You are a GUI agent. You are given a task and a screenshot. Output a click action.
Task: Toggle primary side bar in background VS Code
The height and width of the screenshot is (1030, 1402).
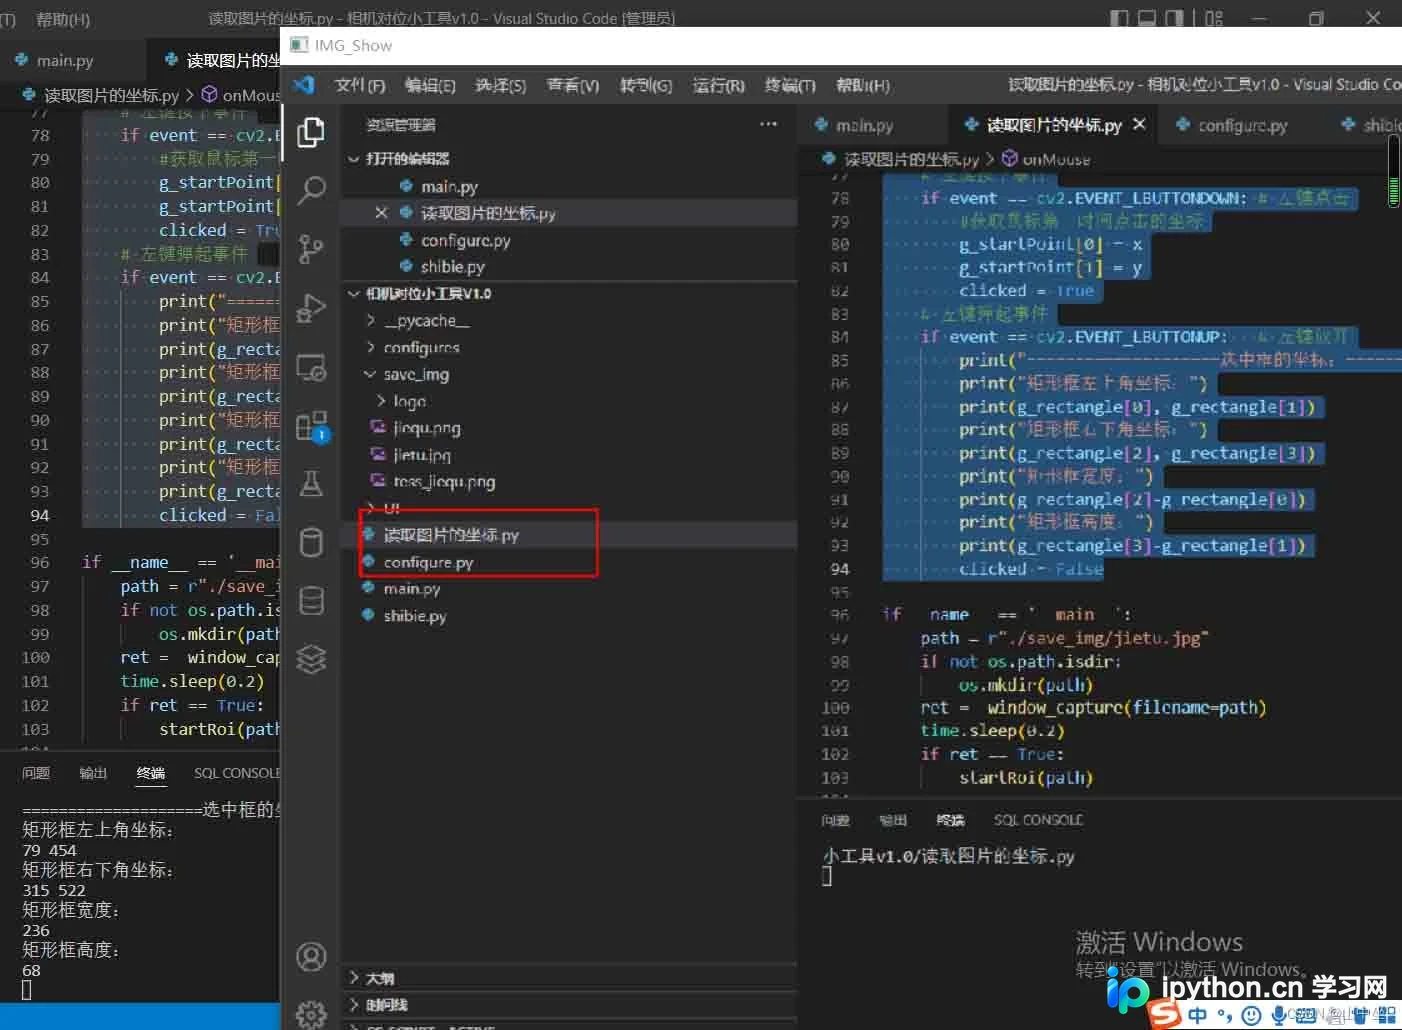click(x=1120, y=18)
